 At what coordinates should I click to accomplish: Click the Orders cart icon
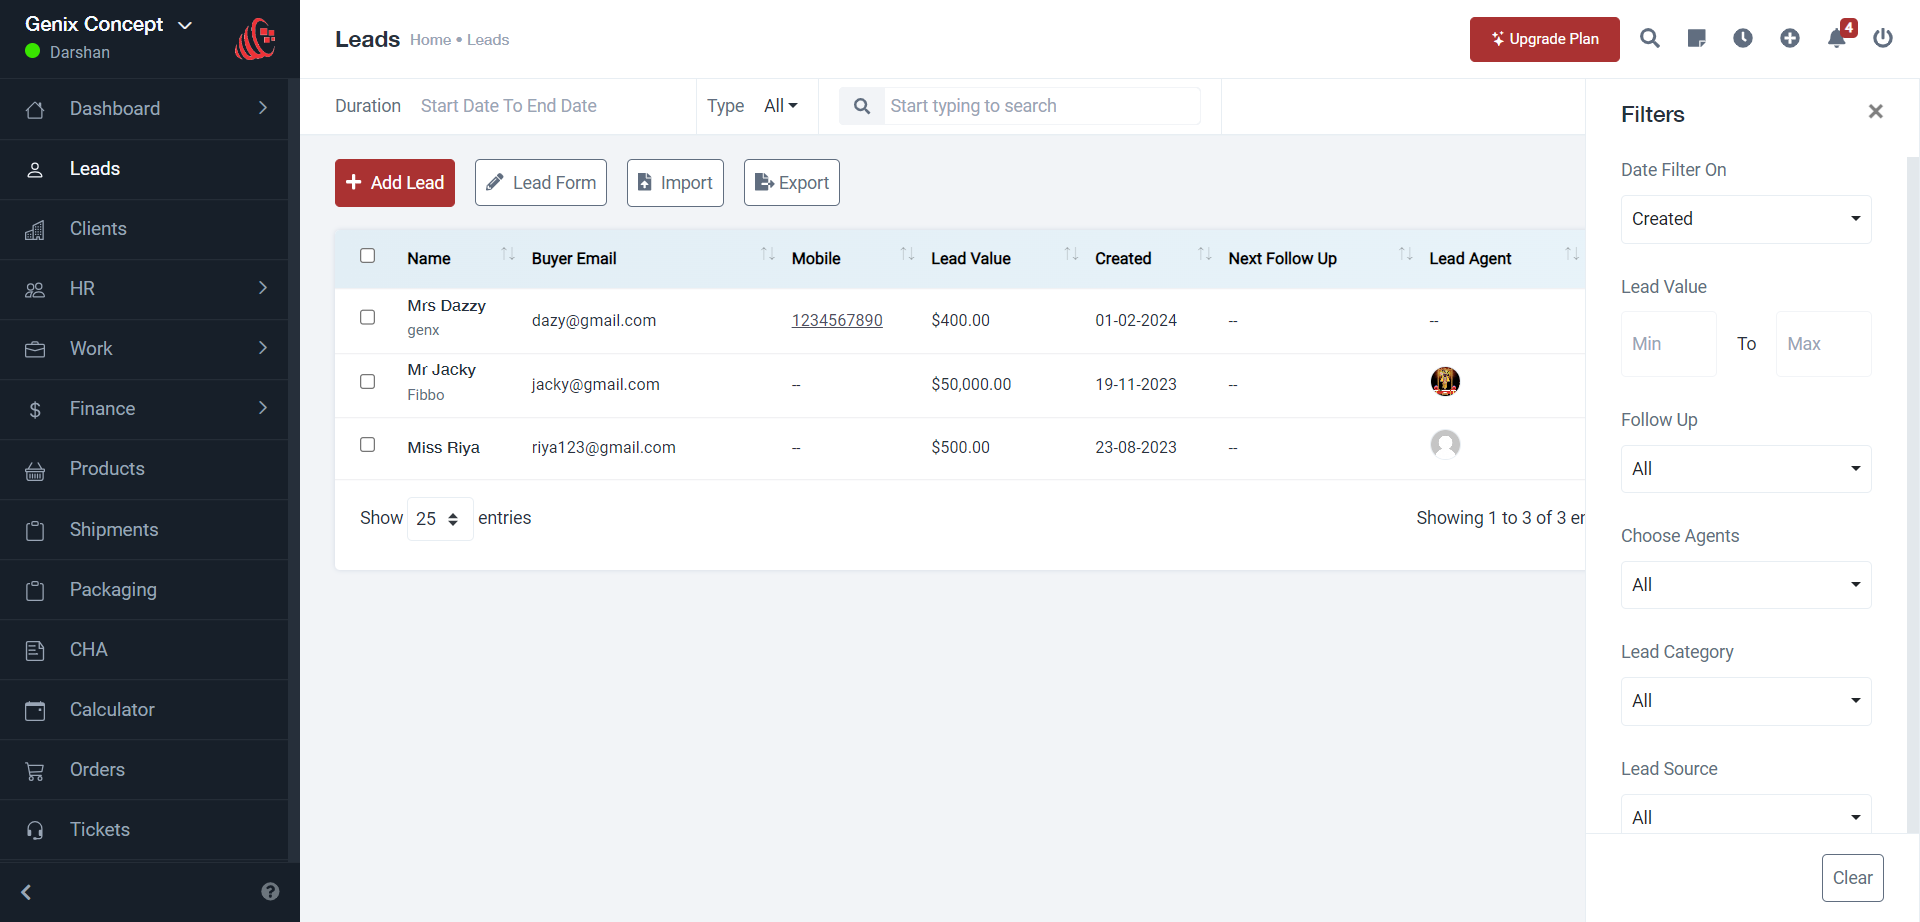coord(35,770)
